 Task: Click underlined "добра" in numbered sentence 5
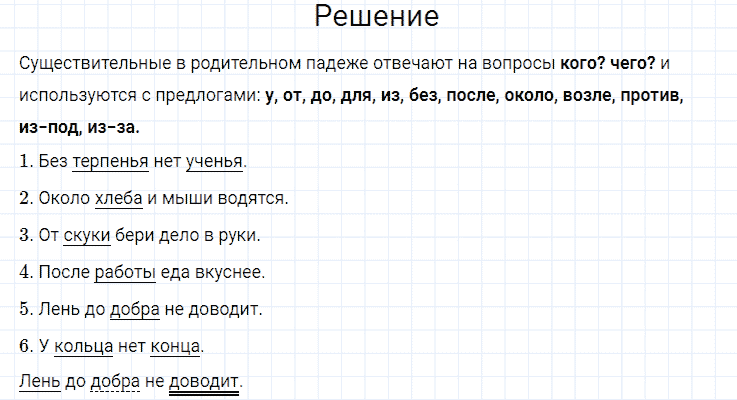click(135, 309)
